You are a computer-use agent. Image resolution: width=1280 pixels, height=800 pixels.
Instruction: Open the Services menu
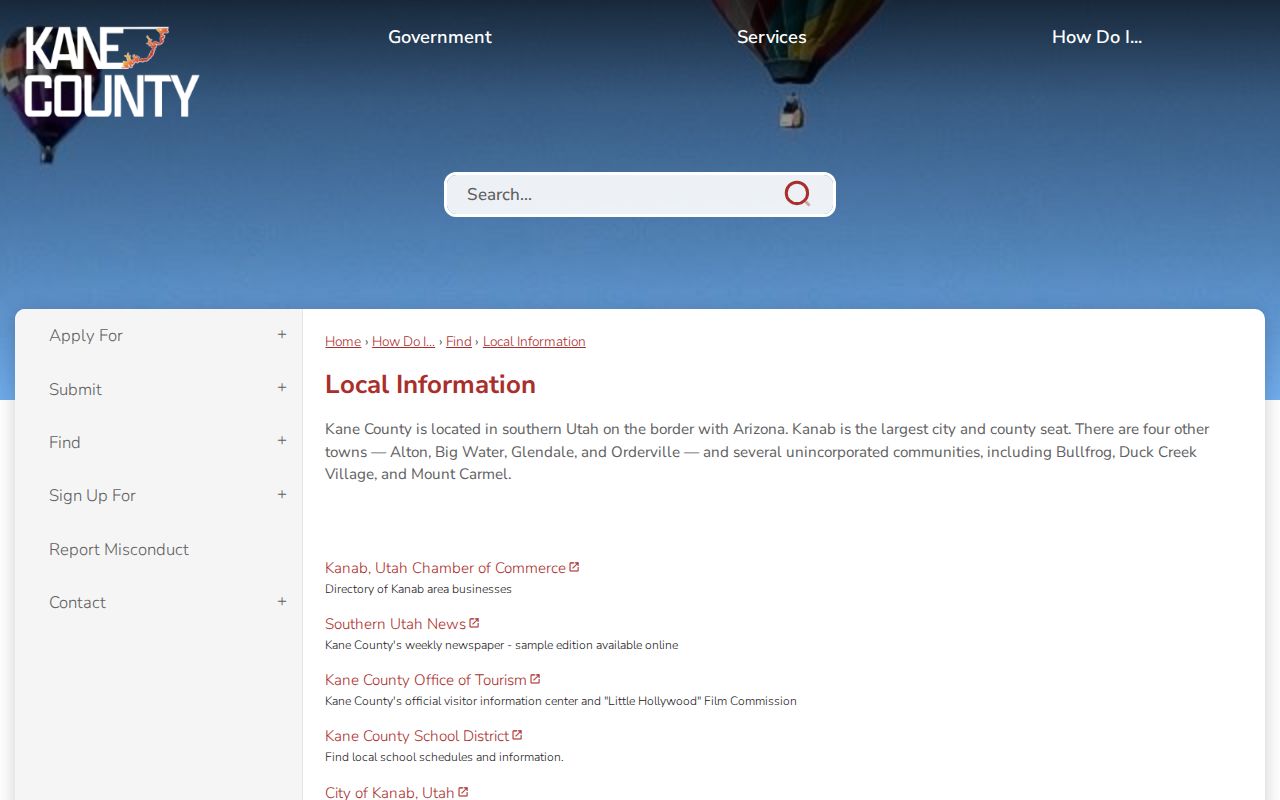(x=772, y=37)
